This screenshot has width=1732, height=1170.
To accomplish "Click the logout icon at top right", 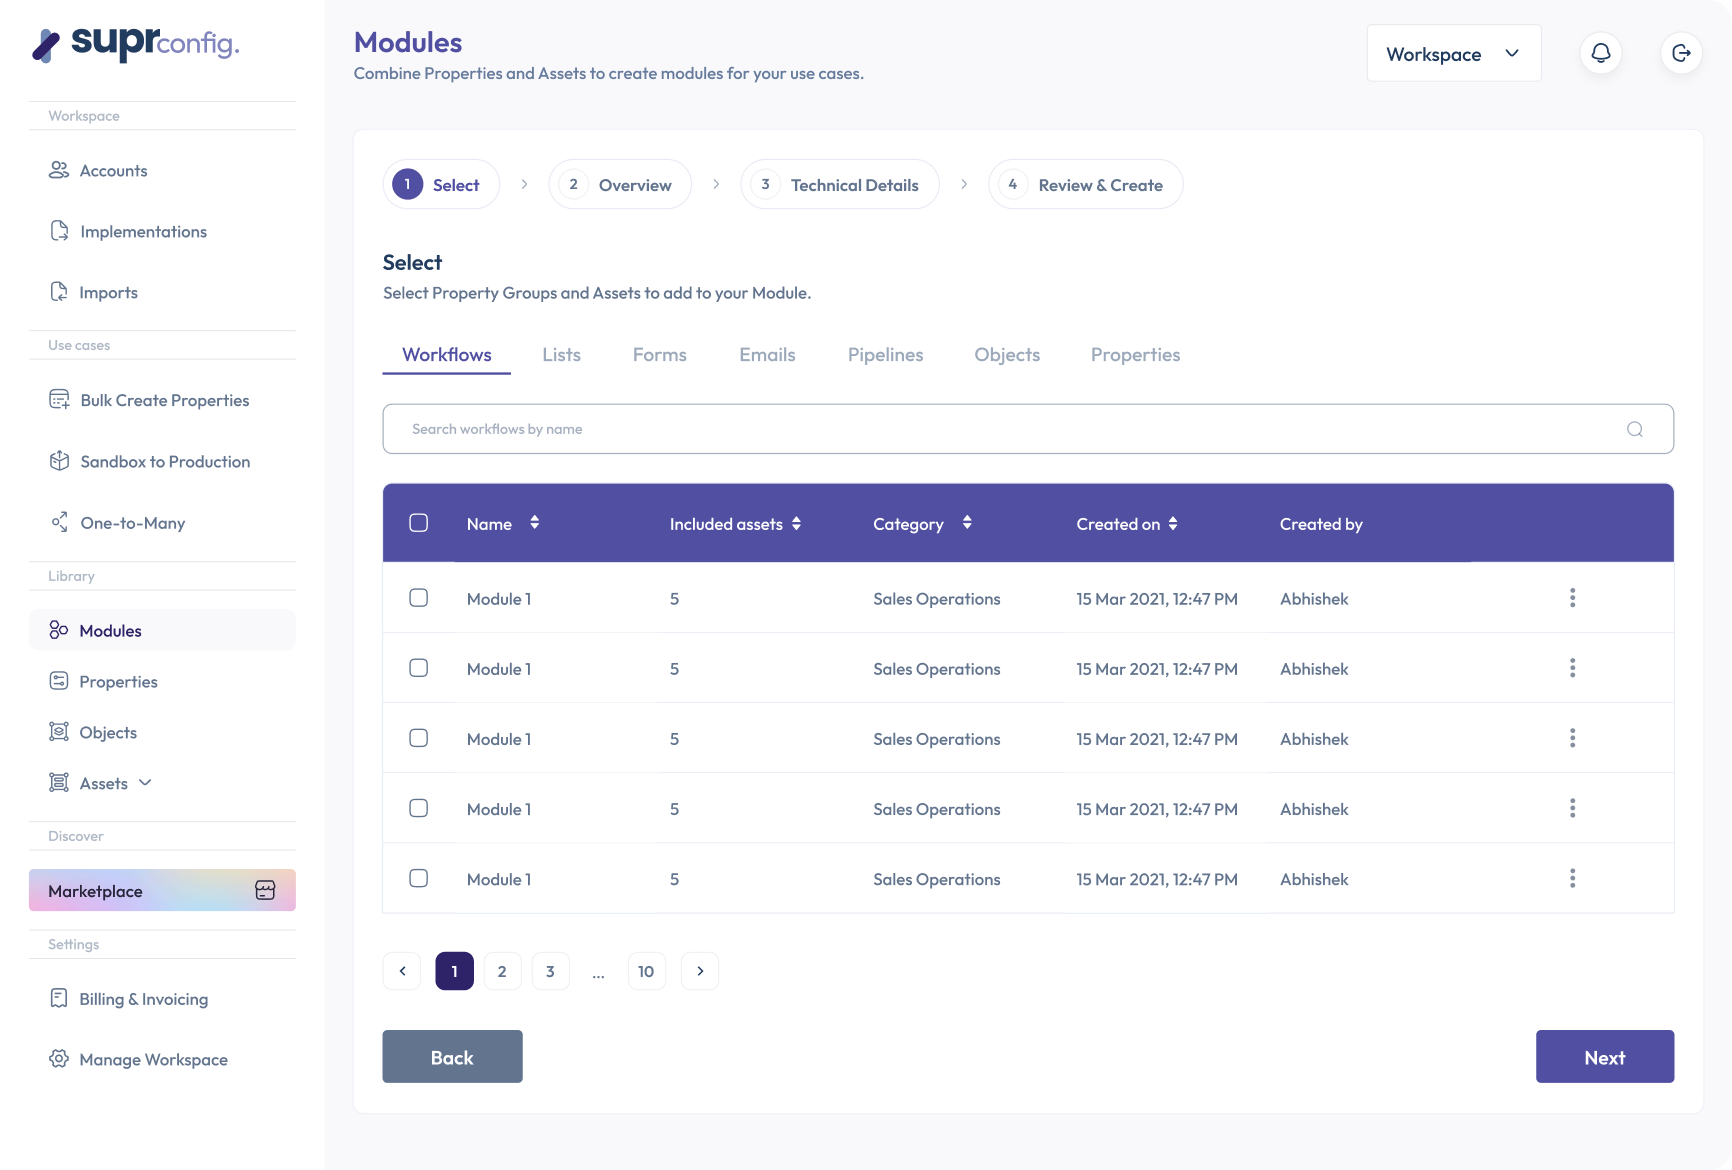I will click(x=1681, y=53).
